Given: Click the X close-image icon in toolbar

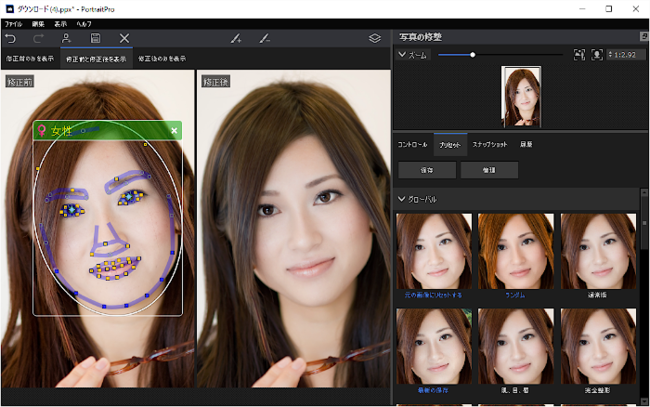Looking at the screenshot, I should 124,39.
